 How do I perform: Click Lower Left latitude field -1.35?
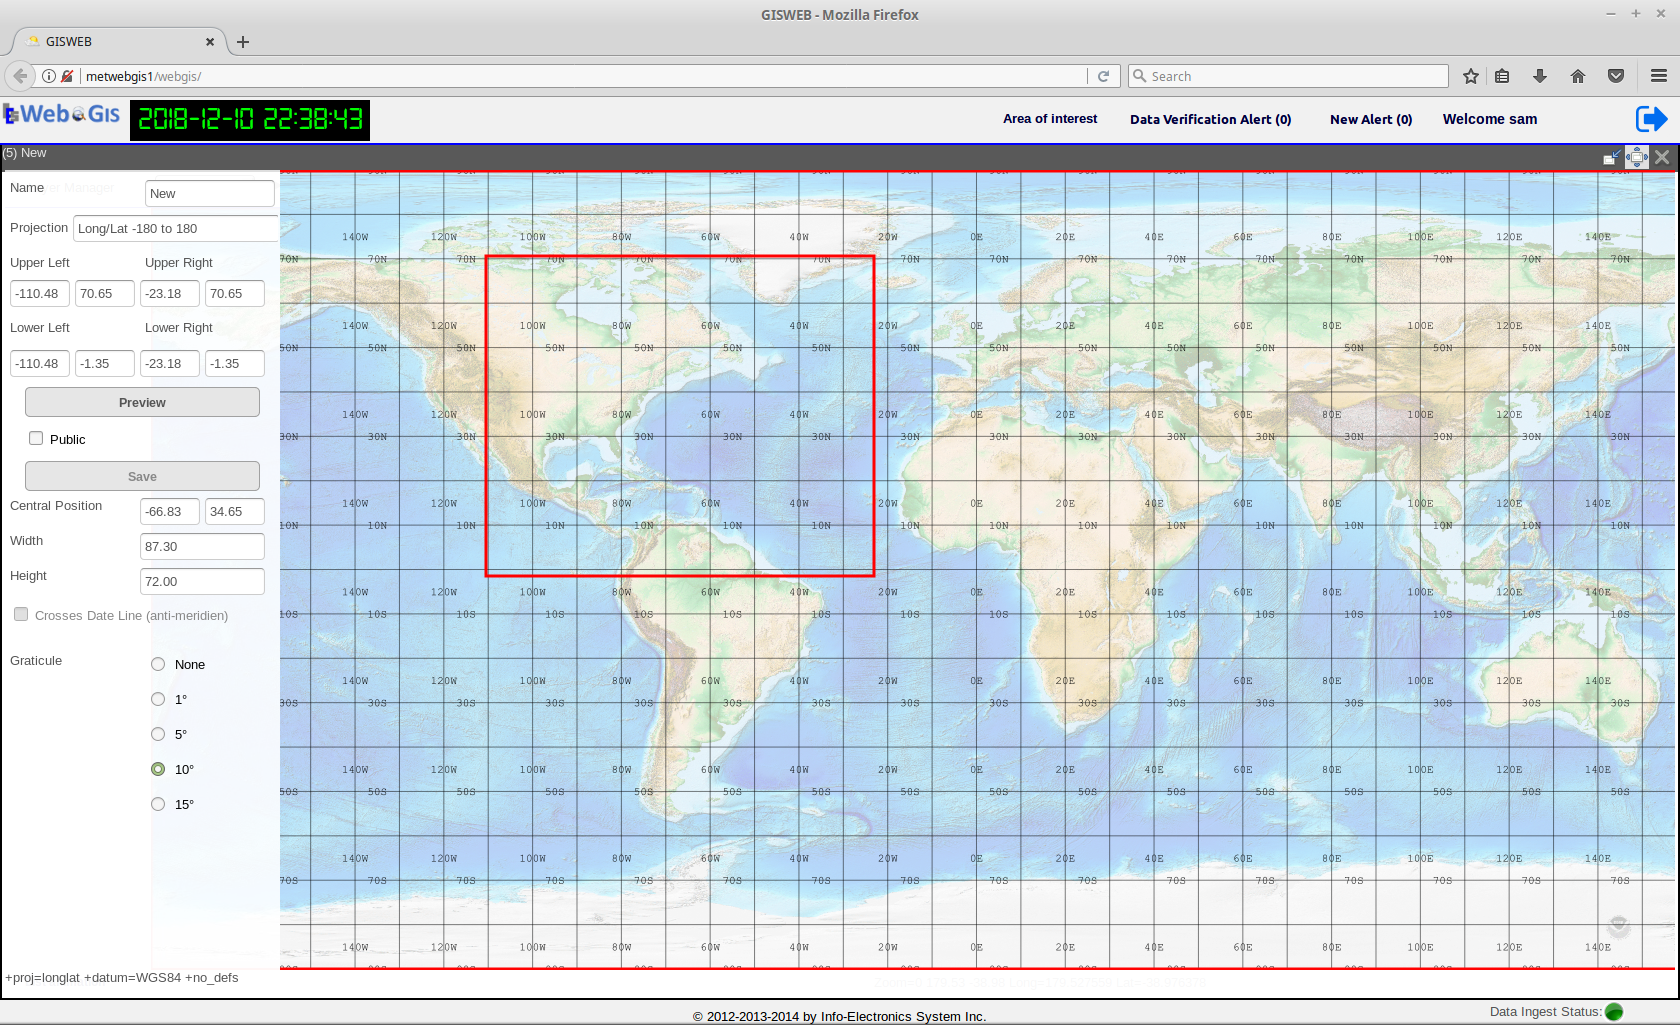click(105, 363)
